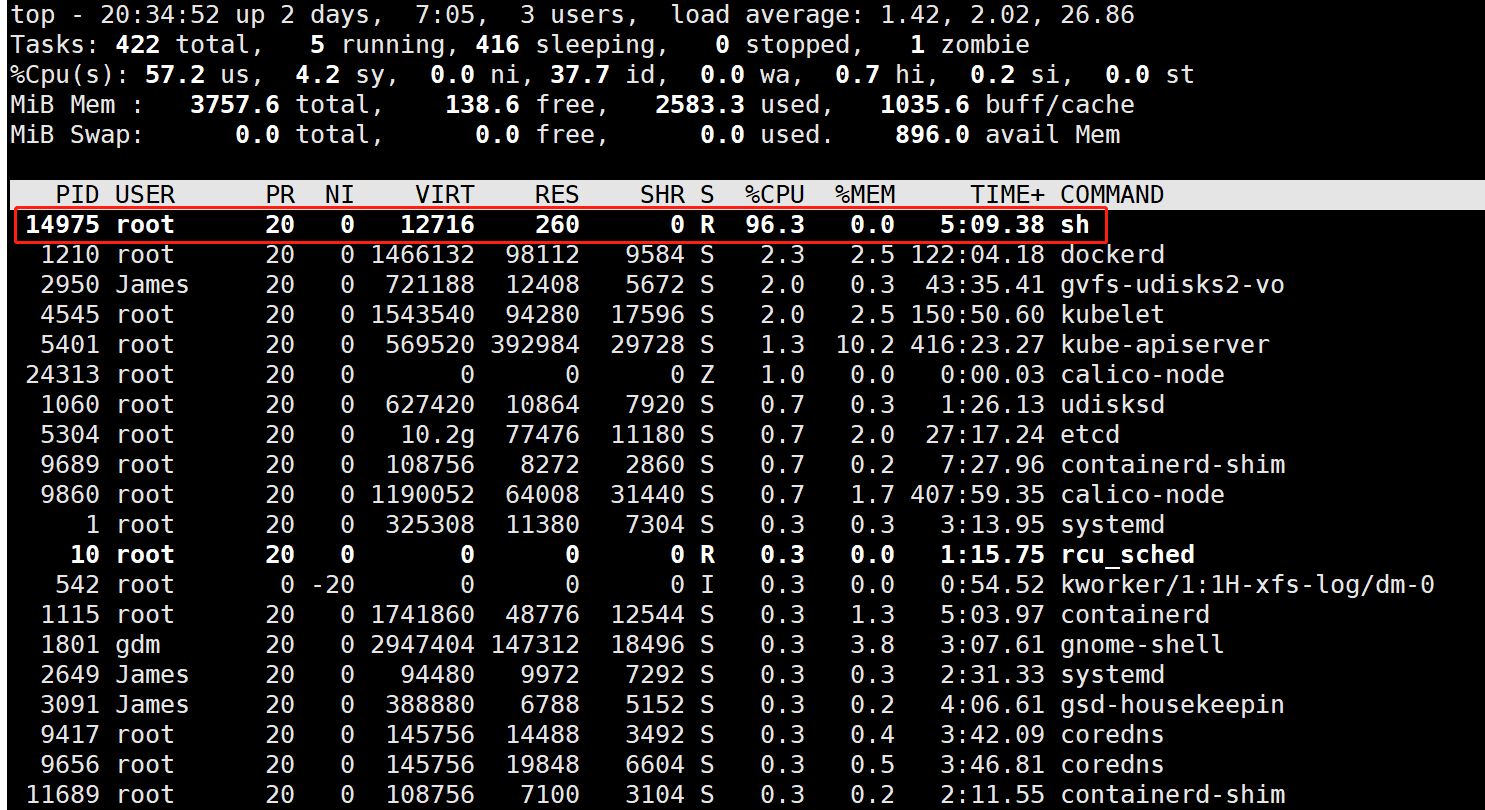Click the 422 total tasks value
The width and height of the screenshot is (1485, 810).
pyautogui.click(x=138, y=45)
